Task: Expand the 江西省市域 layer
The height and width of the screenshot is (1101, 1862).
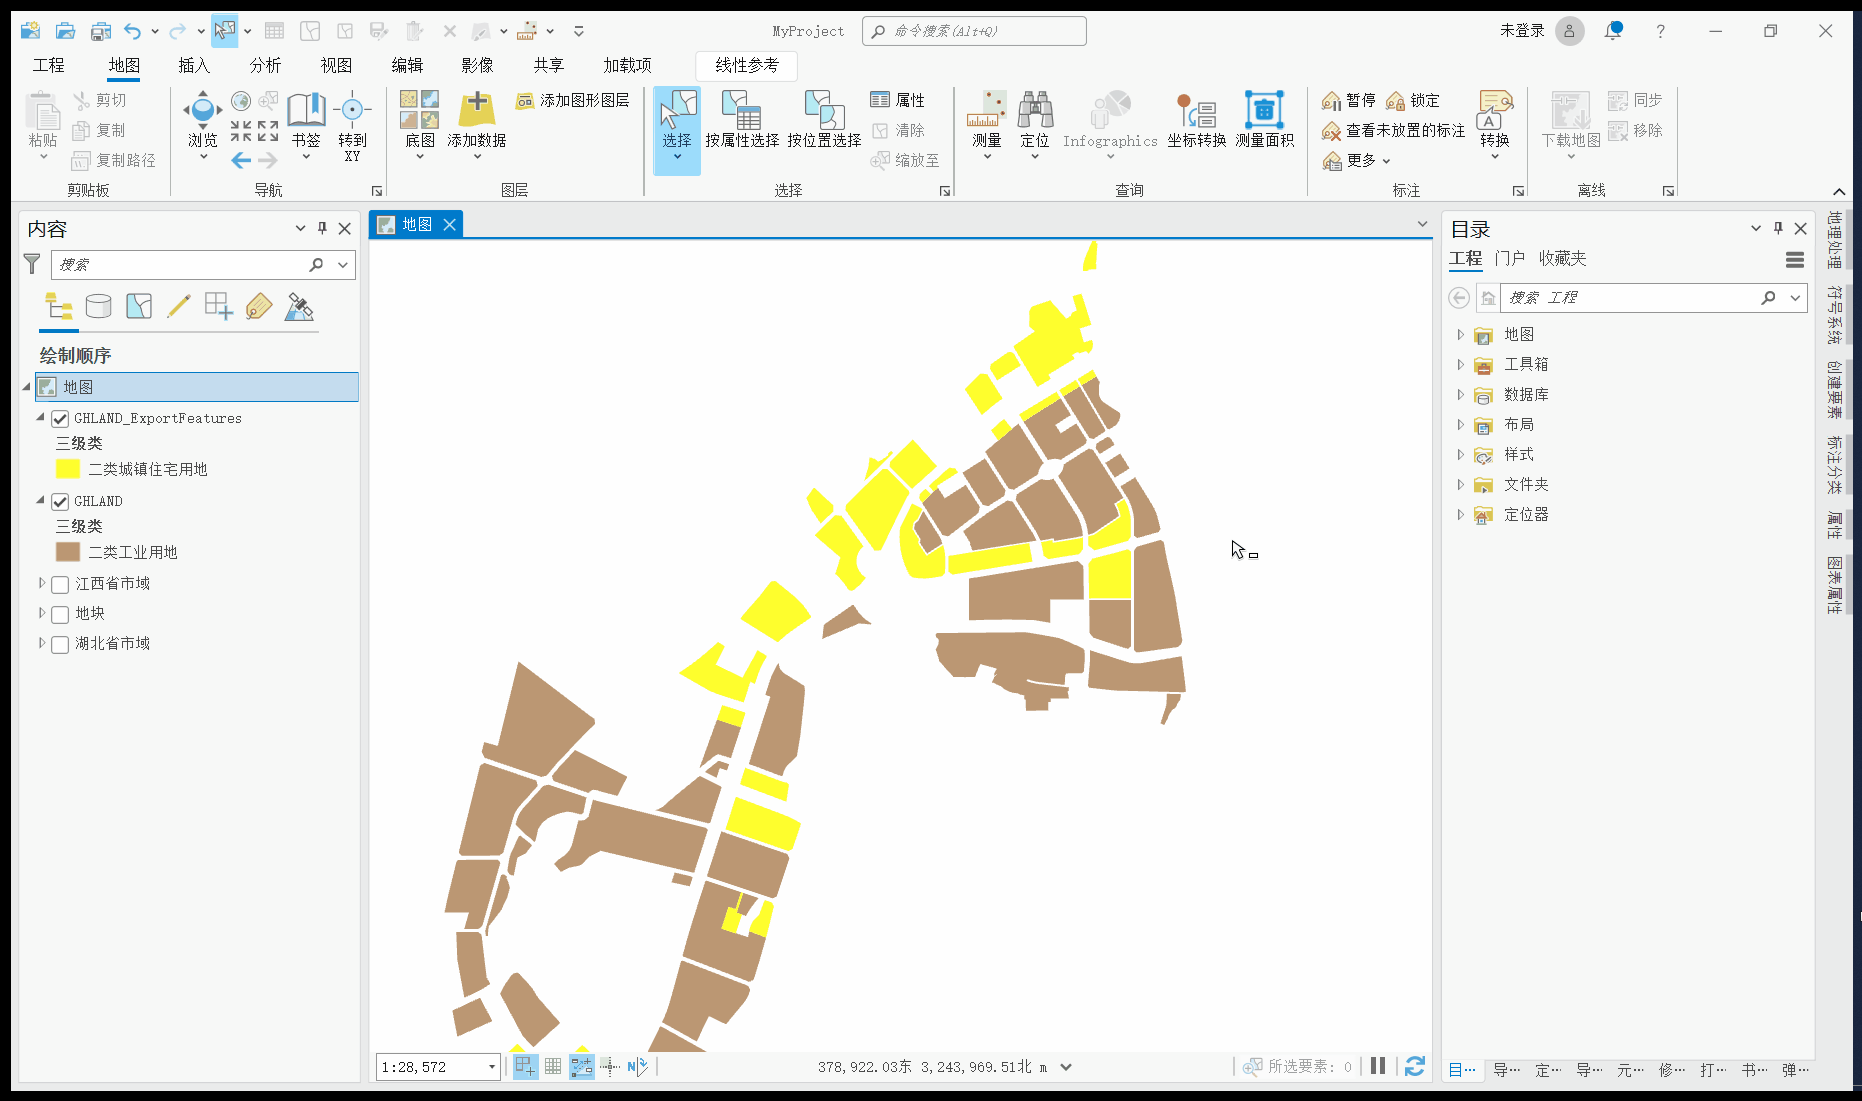Action: pyautogui.click(x=41, y=583)
